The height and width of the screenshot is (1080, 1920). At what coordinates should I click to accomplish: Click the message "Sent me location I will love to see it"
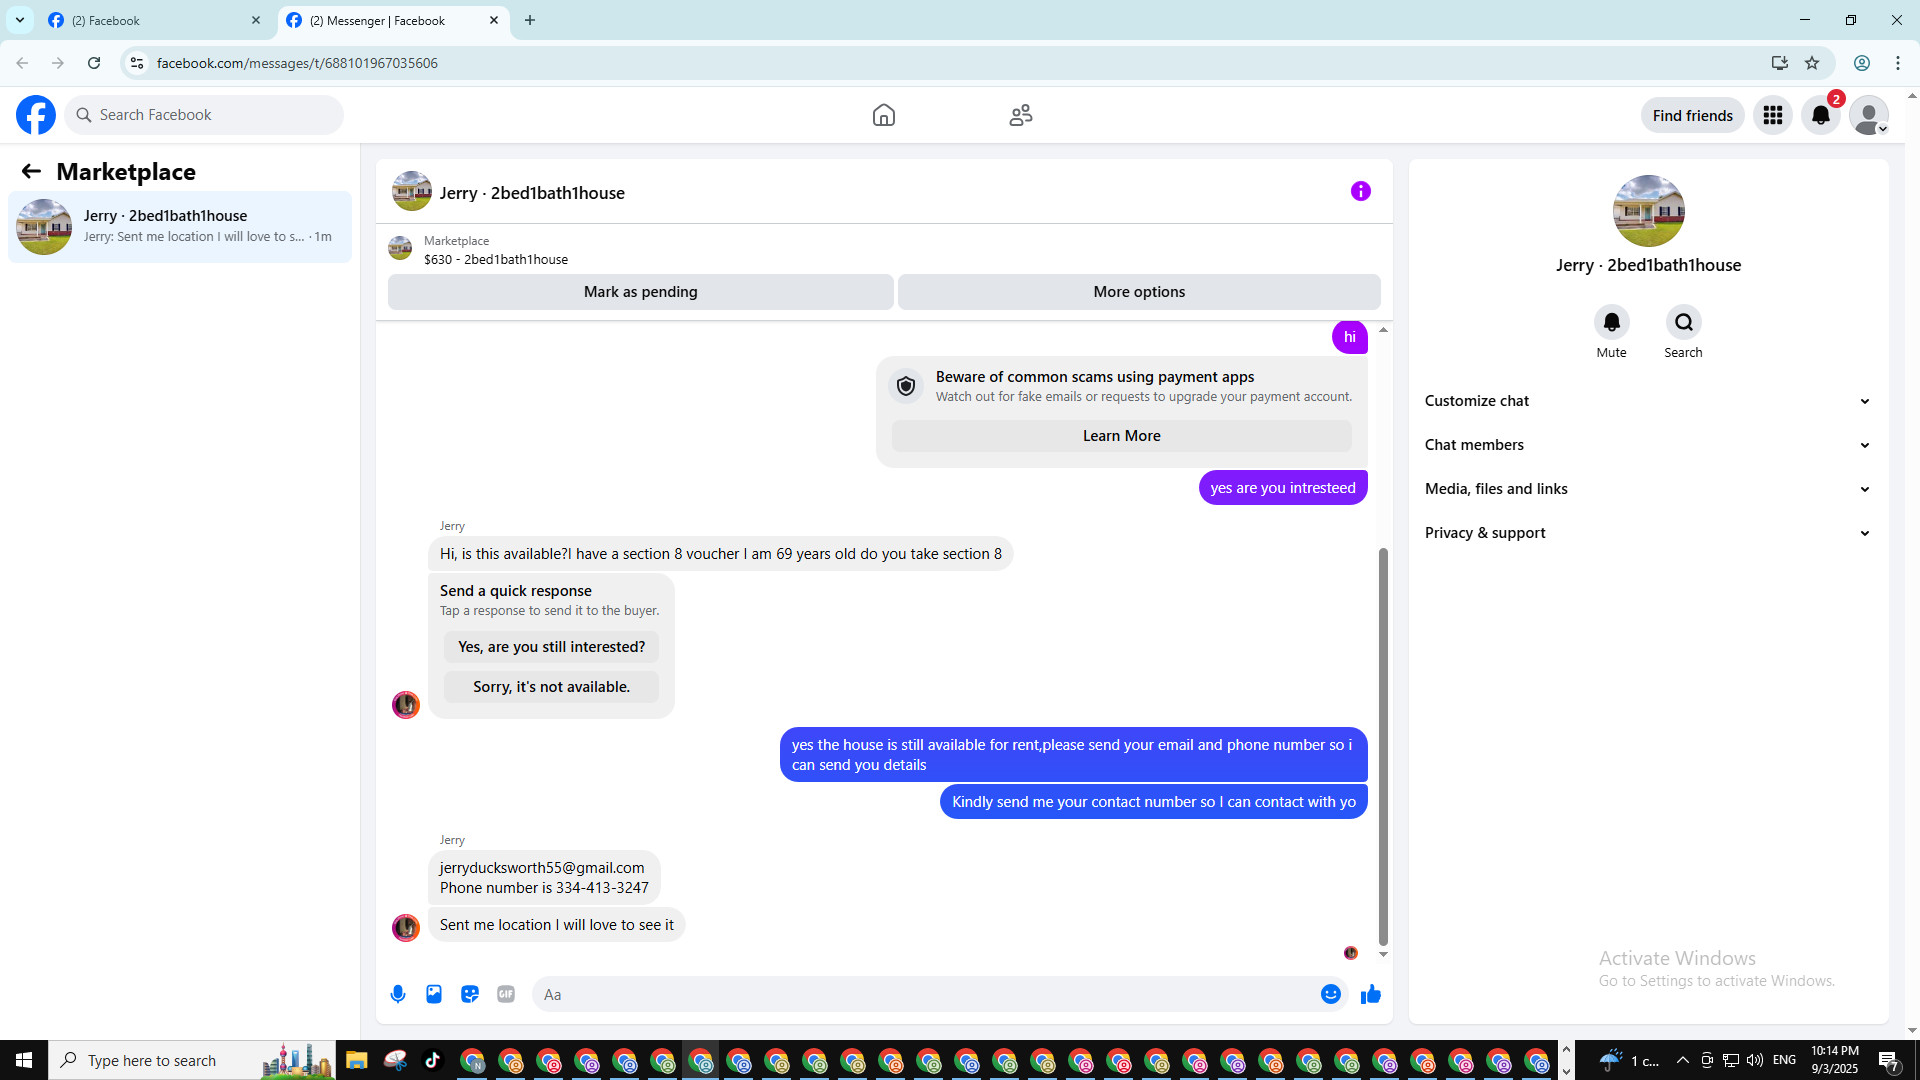[x=557, y=925]
